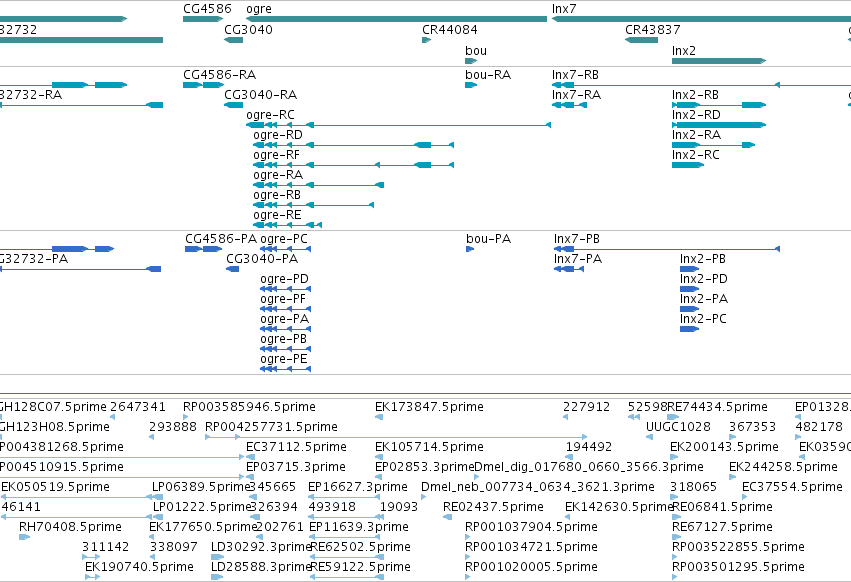Select EST EK050519.5prime label
851x582 pixels.
55,487
